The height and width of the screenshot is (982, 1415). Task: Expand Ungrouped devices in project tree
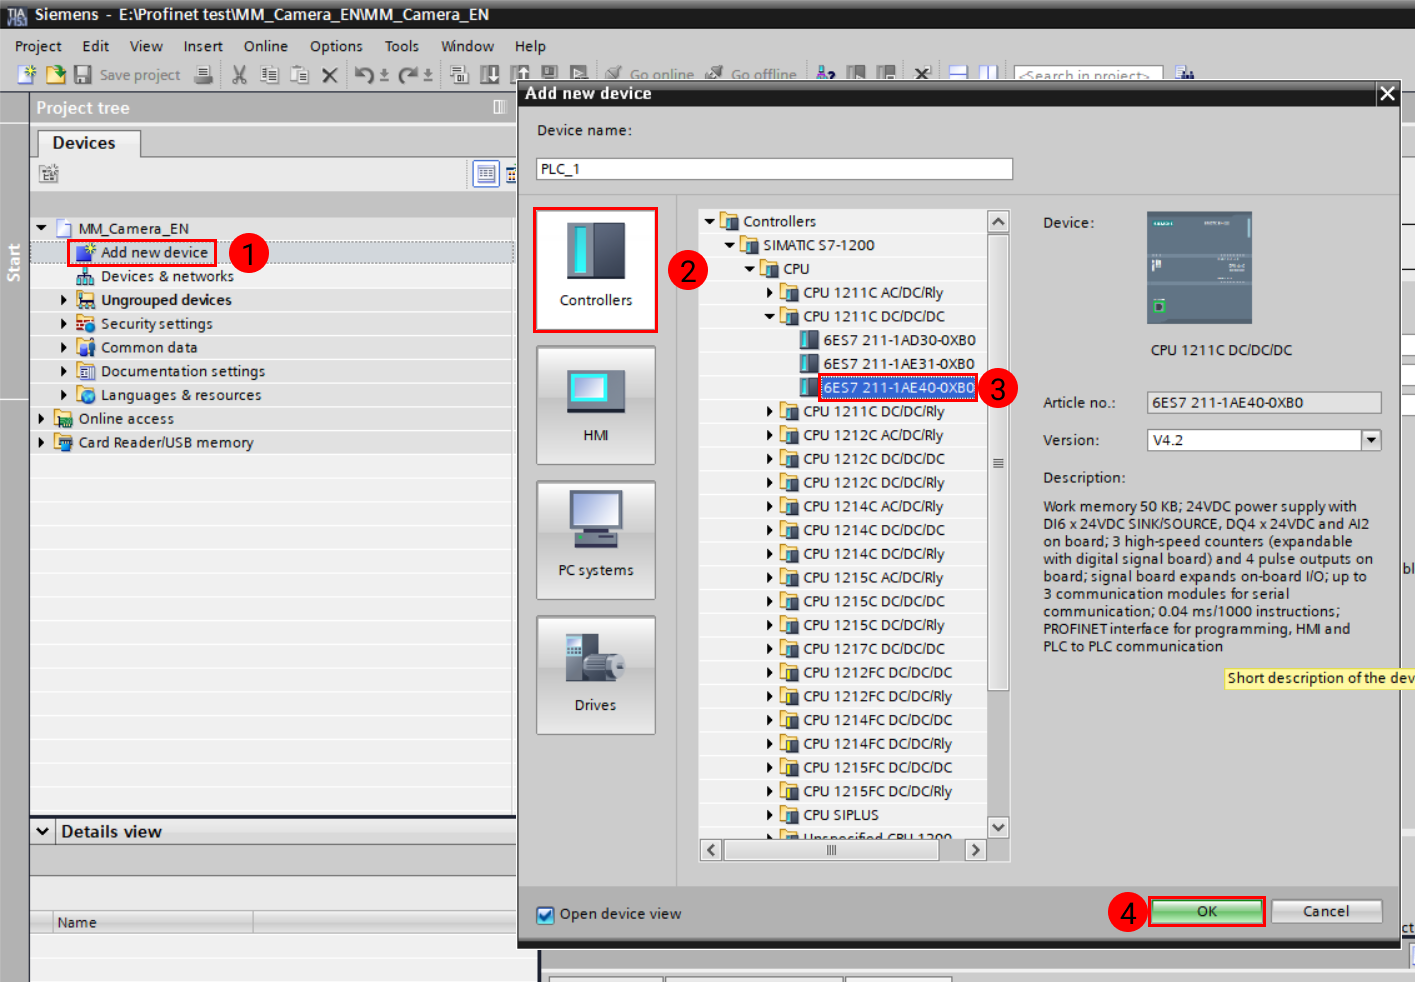64,300
